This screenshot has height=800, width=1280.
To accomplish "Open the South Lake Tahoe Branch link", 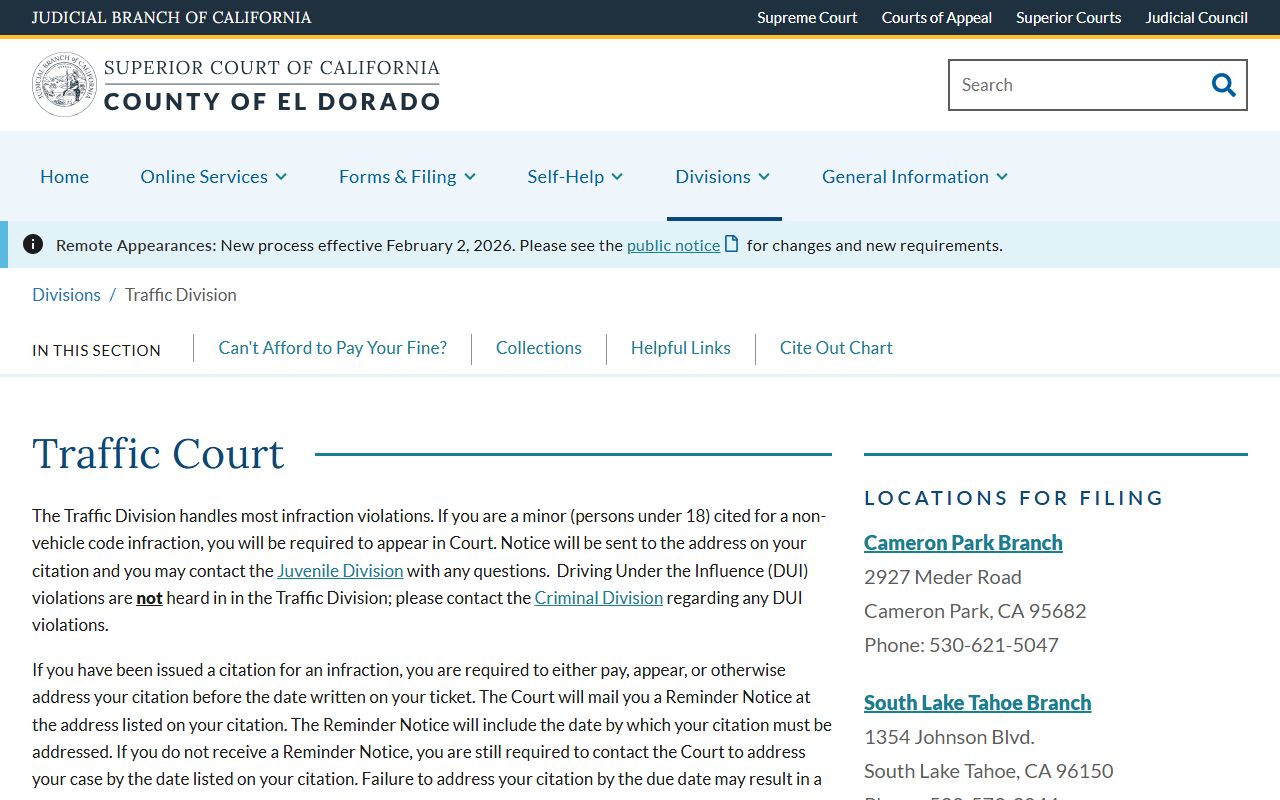I will [978, 702].
